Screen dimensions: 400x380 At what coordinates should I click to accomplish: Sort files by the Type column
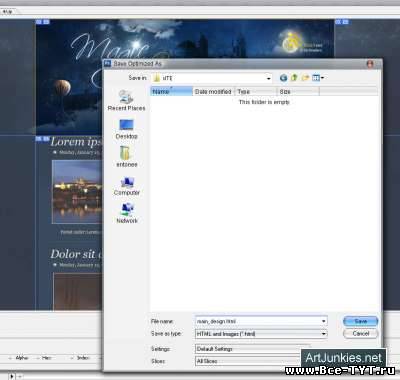(256, 91)
